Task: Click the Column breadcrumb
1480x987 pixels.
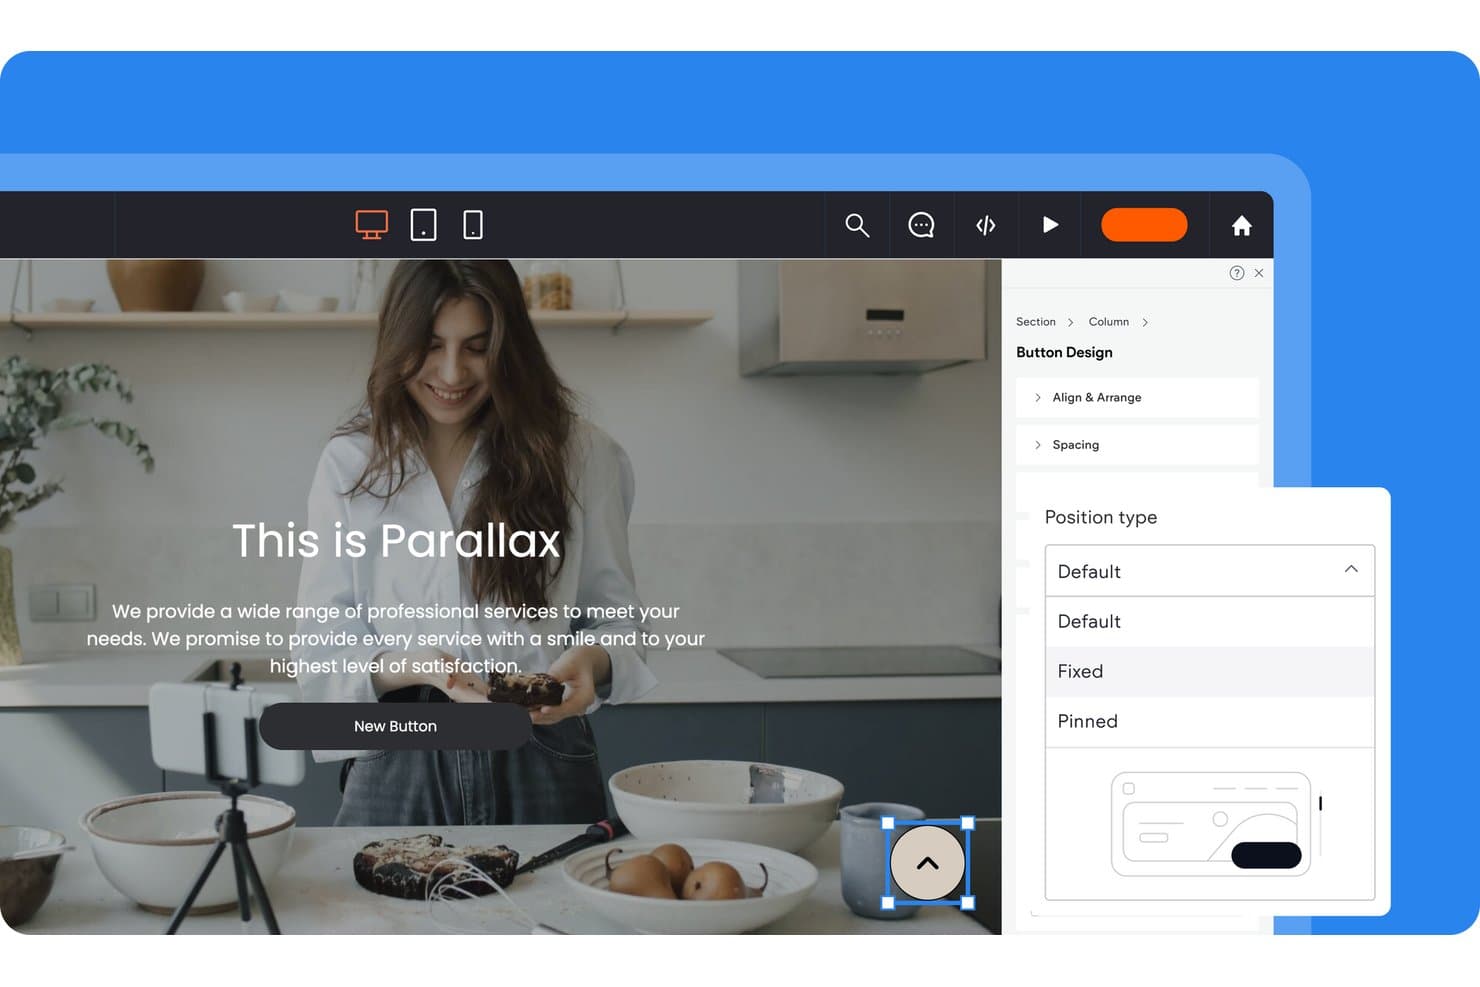Action: pos(1109,322)
